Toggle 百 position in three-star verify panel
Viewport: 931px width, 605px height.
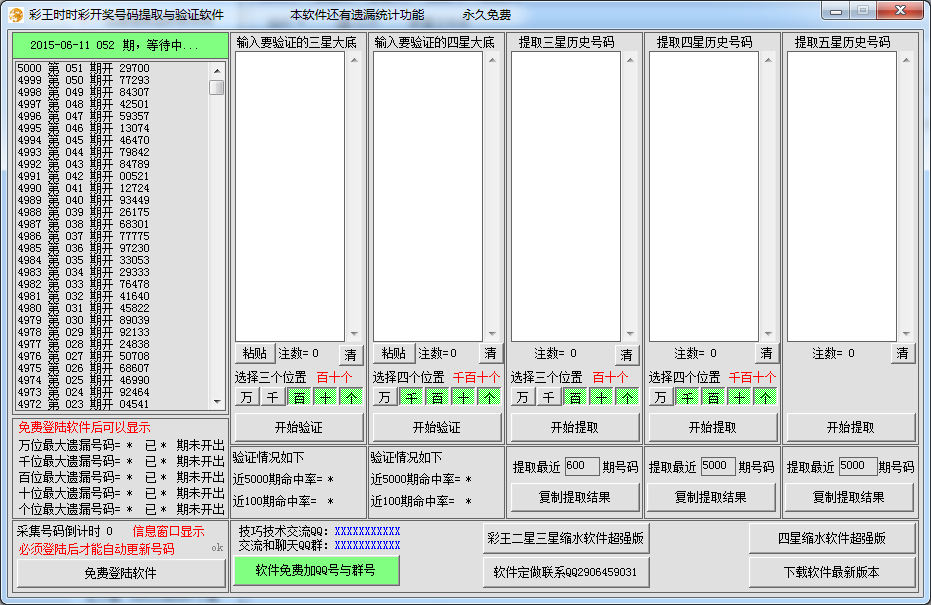click(299, 397)
